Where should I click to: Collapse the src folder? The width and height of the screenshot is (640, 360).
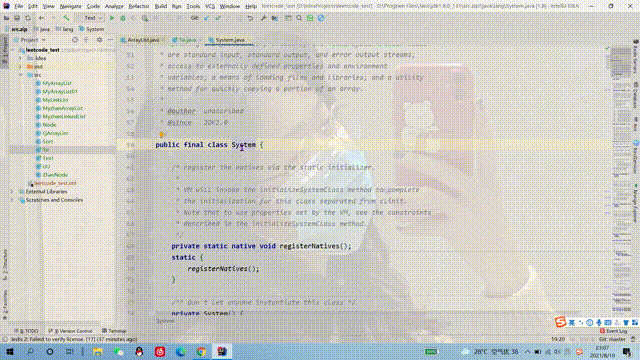(20, 75)
